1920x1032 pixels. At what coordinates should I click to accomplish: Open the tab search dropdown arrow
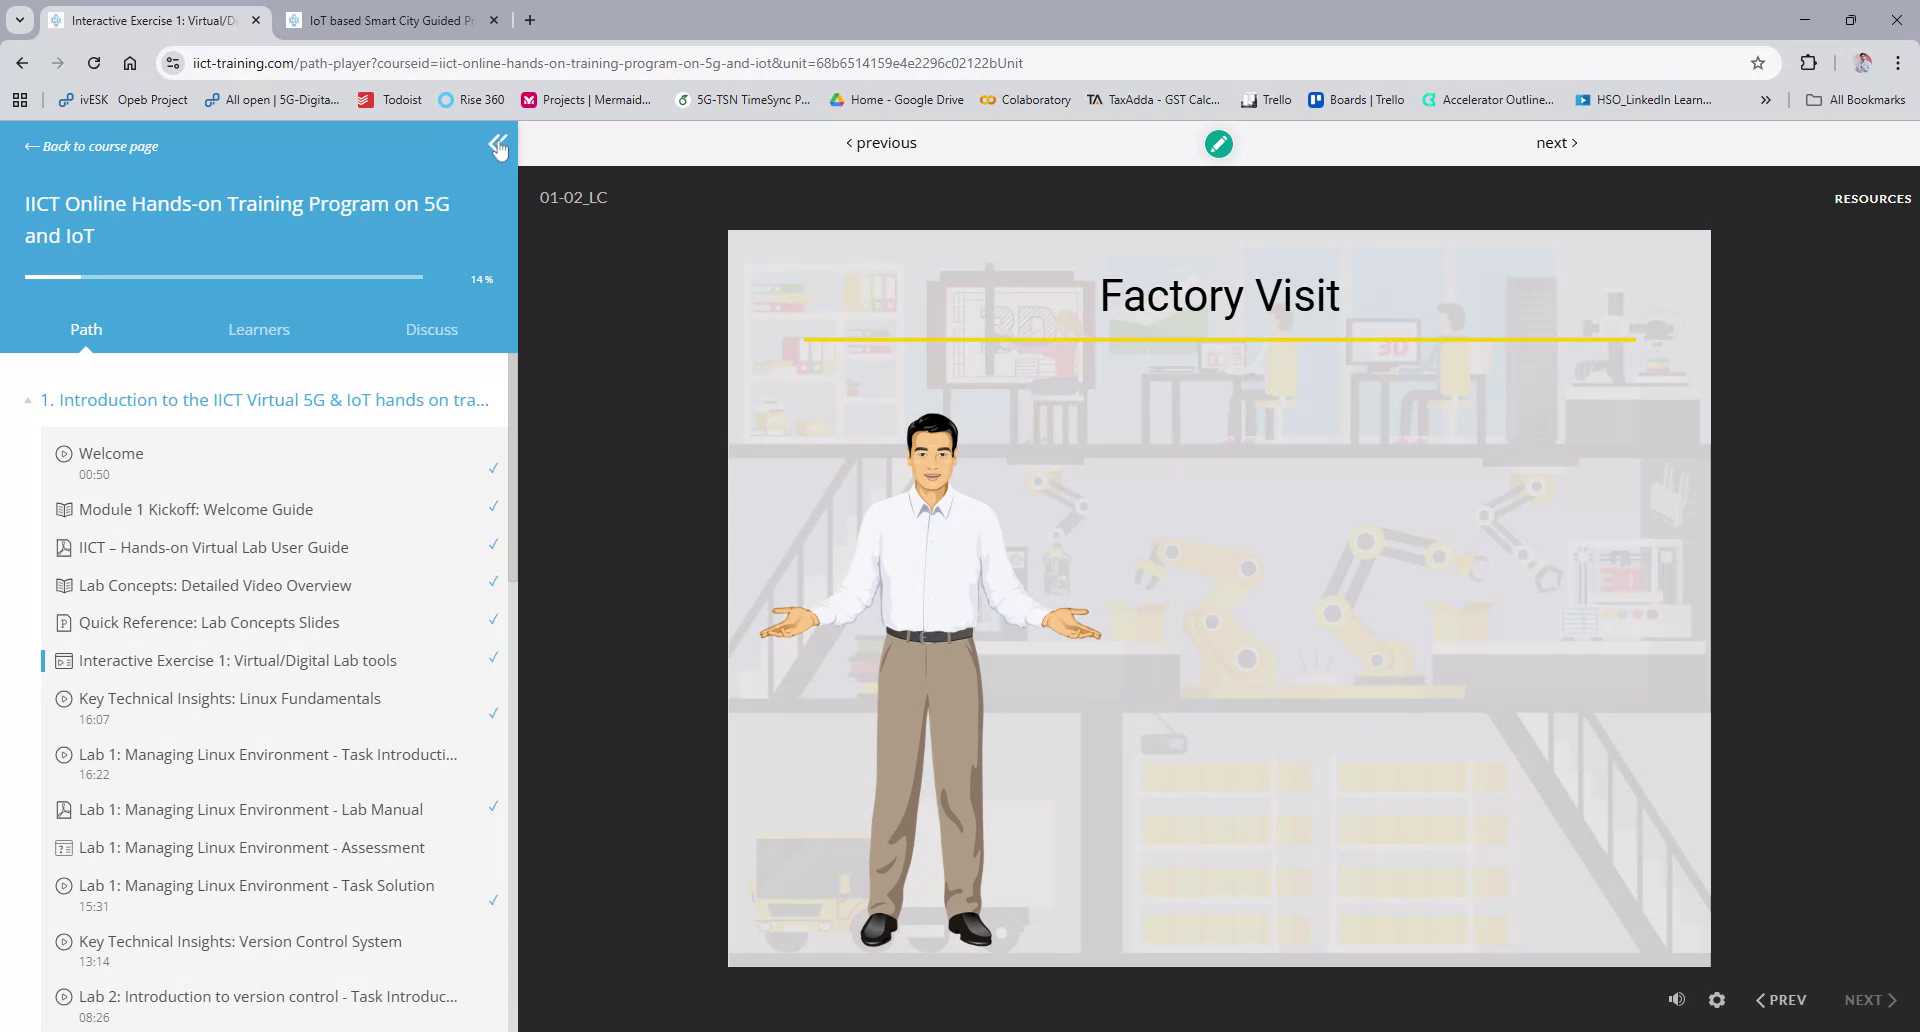[19, 20]
